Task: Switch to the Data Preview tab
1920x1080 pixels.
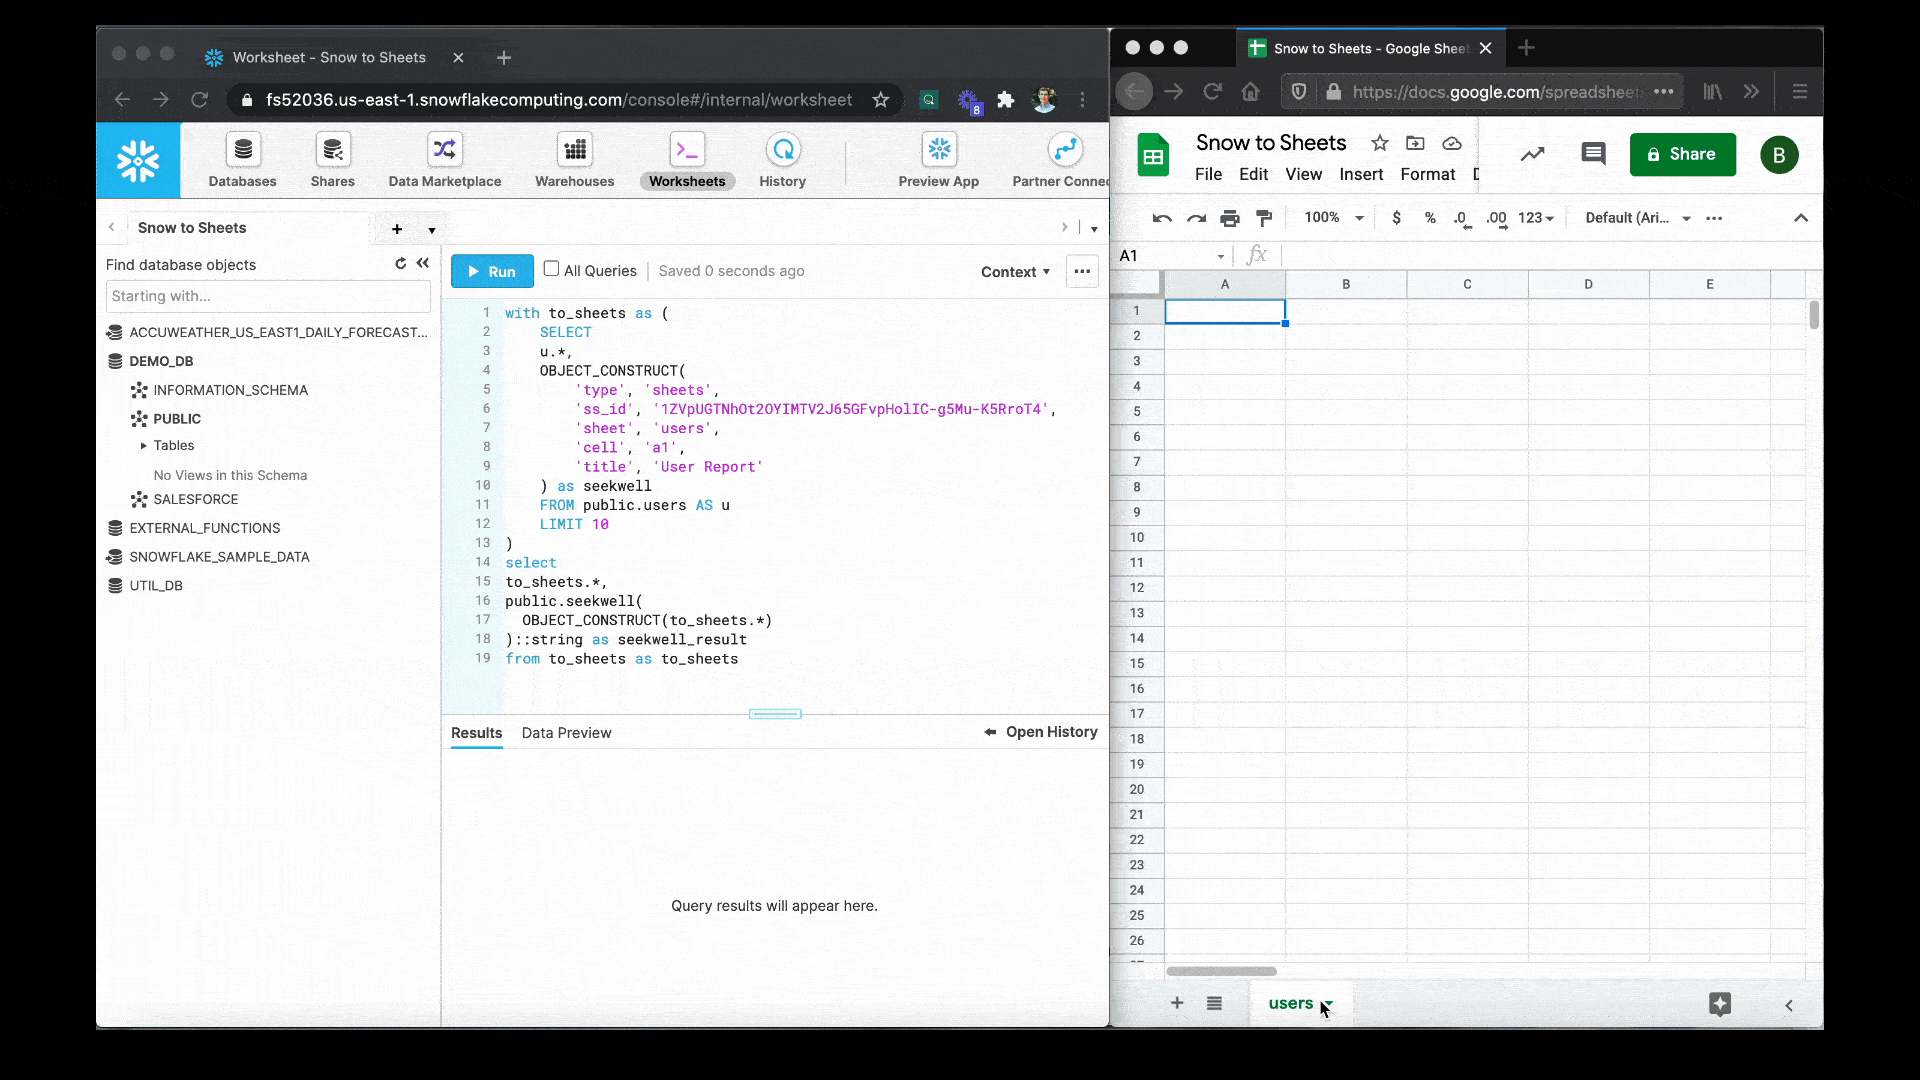Action: [x=567, y=733]
